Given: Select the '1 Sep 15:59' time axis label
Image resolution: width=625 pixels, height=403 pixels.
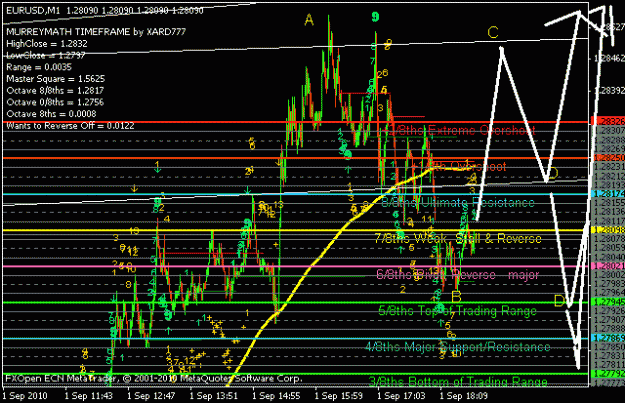Looking at the screenshot, I should [x=339, y=396].
